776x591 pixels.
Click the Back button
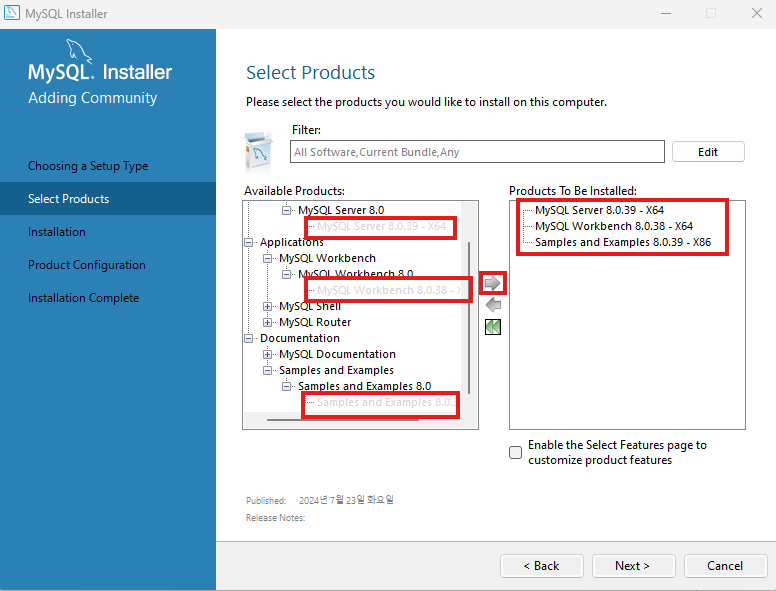click(x=541, y=566)
